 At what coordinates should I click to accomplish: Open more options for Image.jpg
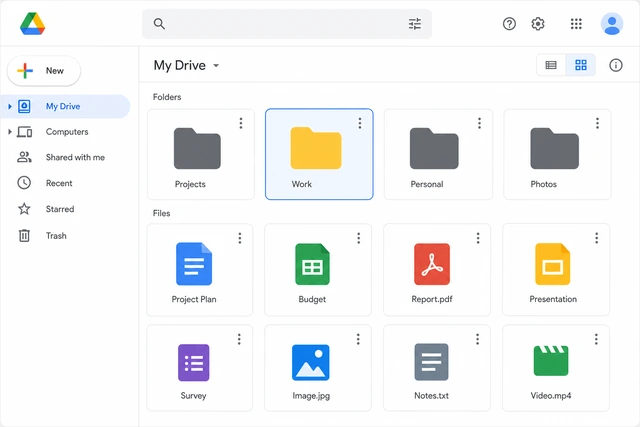pos(358,339)
